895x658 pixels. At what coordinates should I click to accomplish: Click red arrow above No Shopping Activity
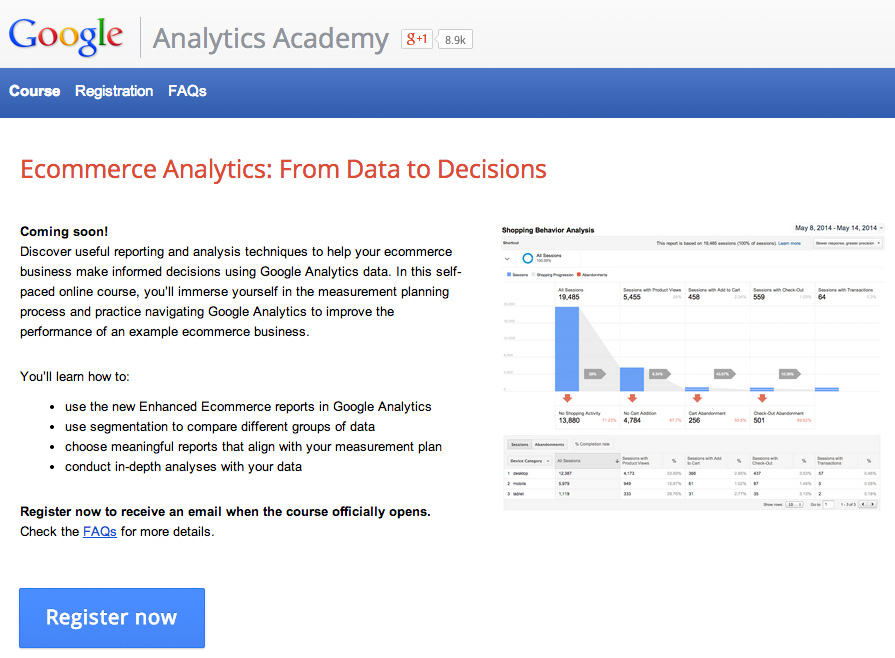pyautogui.click(x=567, y=399)
